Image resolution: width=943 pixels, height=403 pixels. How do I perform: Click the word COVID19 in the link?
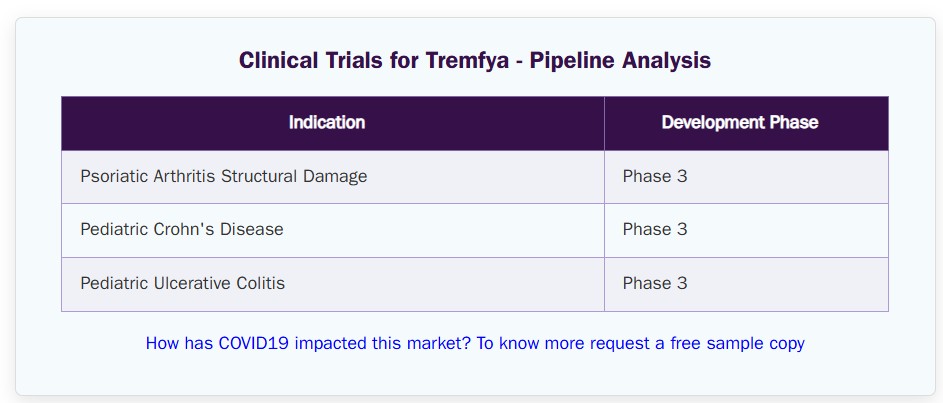(x=254, y=343)
